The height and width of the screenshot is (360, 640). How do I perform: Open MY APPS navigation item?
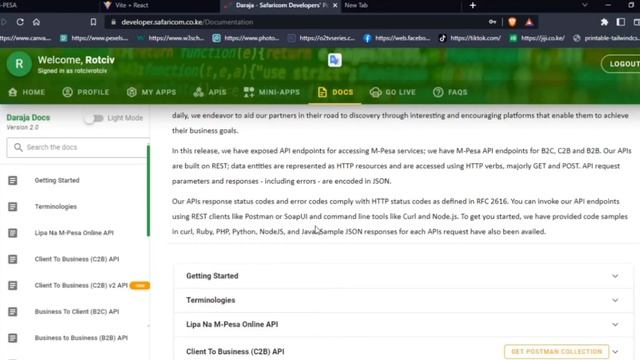click(151, 92)
